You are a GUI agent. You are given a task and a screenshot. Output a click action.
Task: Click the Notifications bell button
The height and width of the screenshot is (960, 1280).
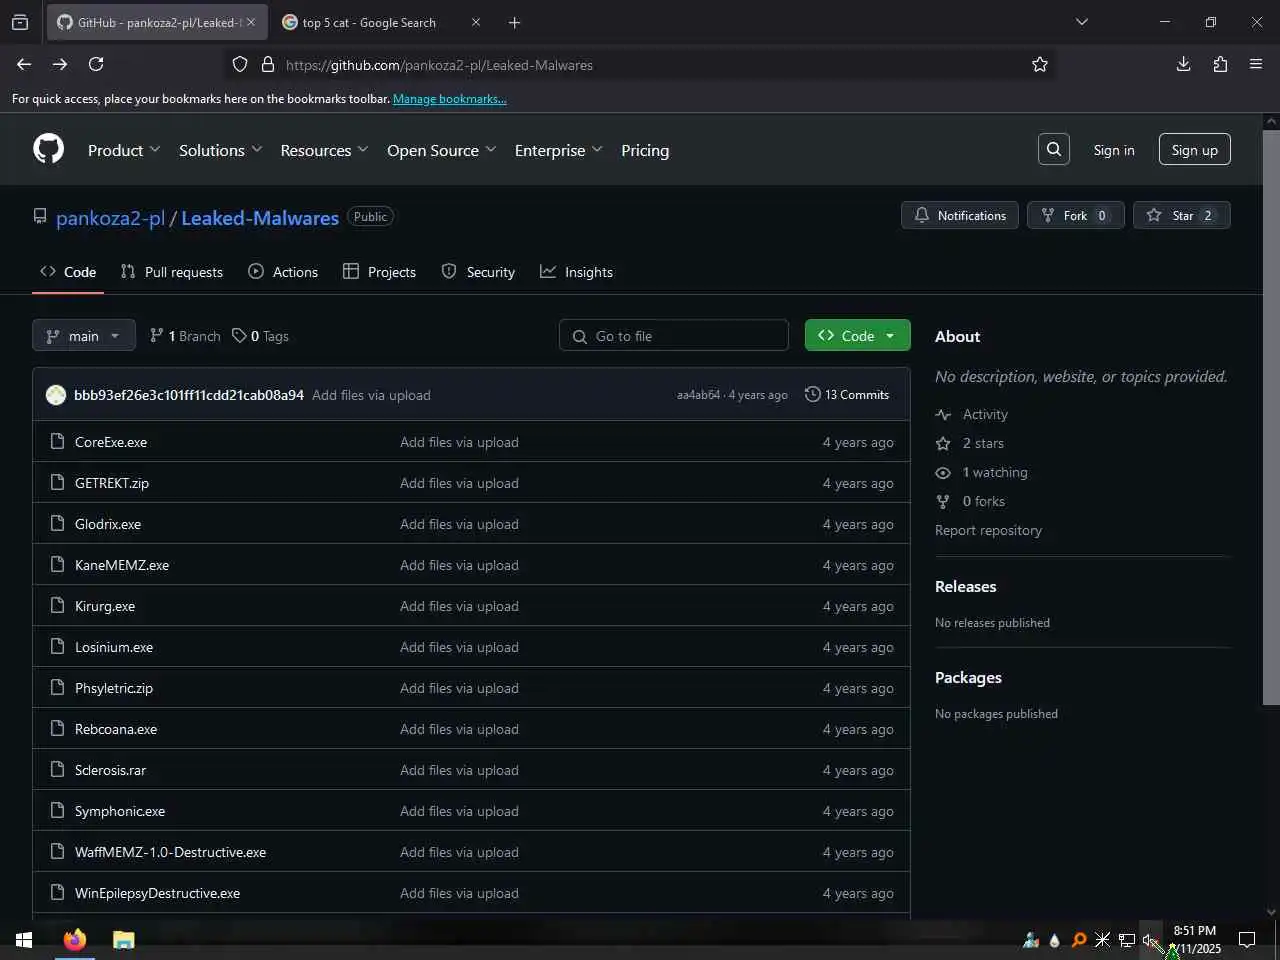(x=960, y=215)
